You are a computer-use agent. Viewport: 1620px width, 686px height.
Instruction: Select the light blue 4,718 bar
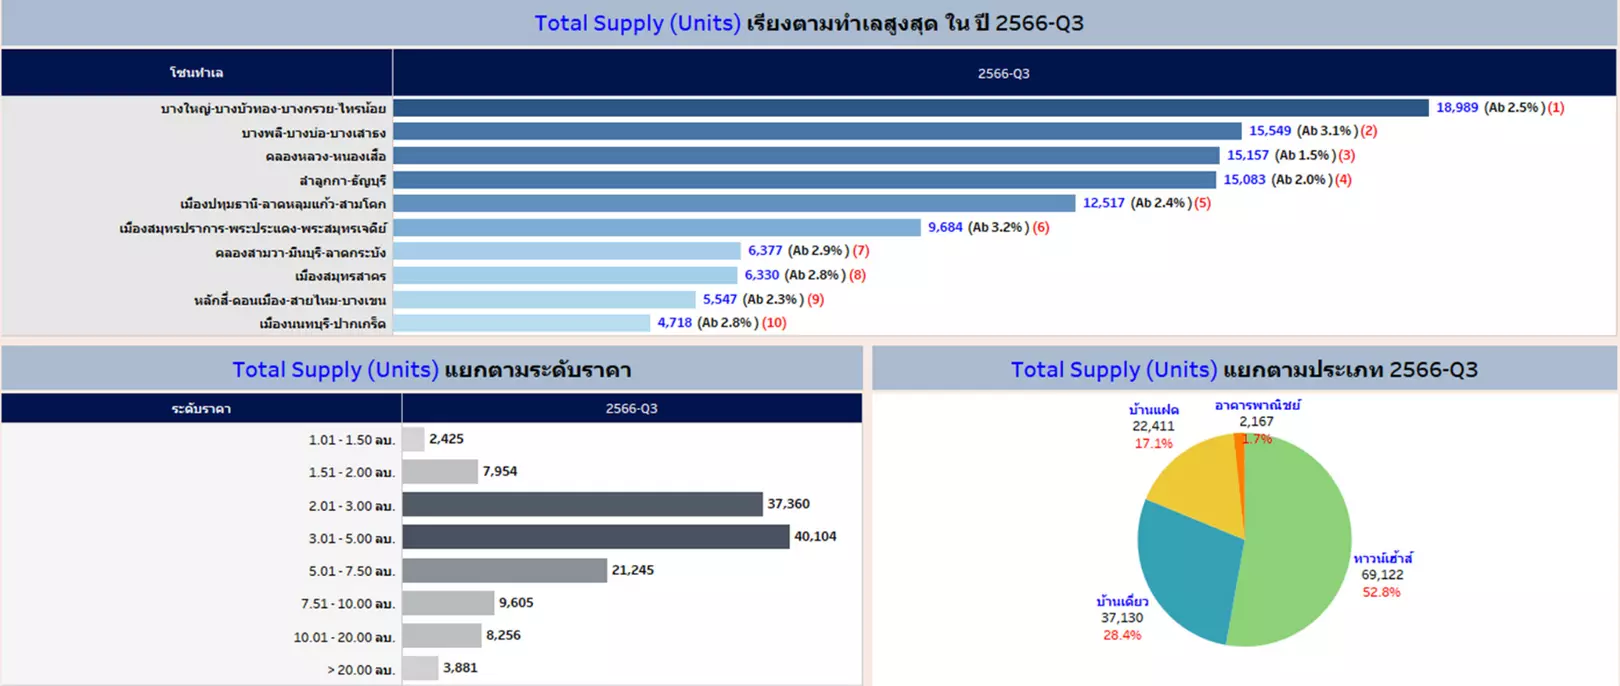click(x=522, y=323)
